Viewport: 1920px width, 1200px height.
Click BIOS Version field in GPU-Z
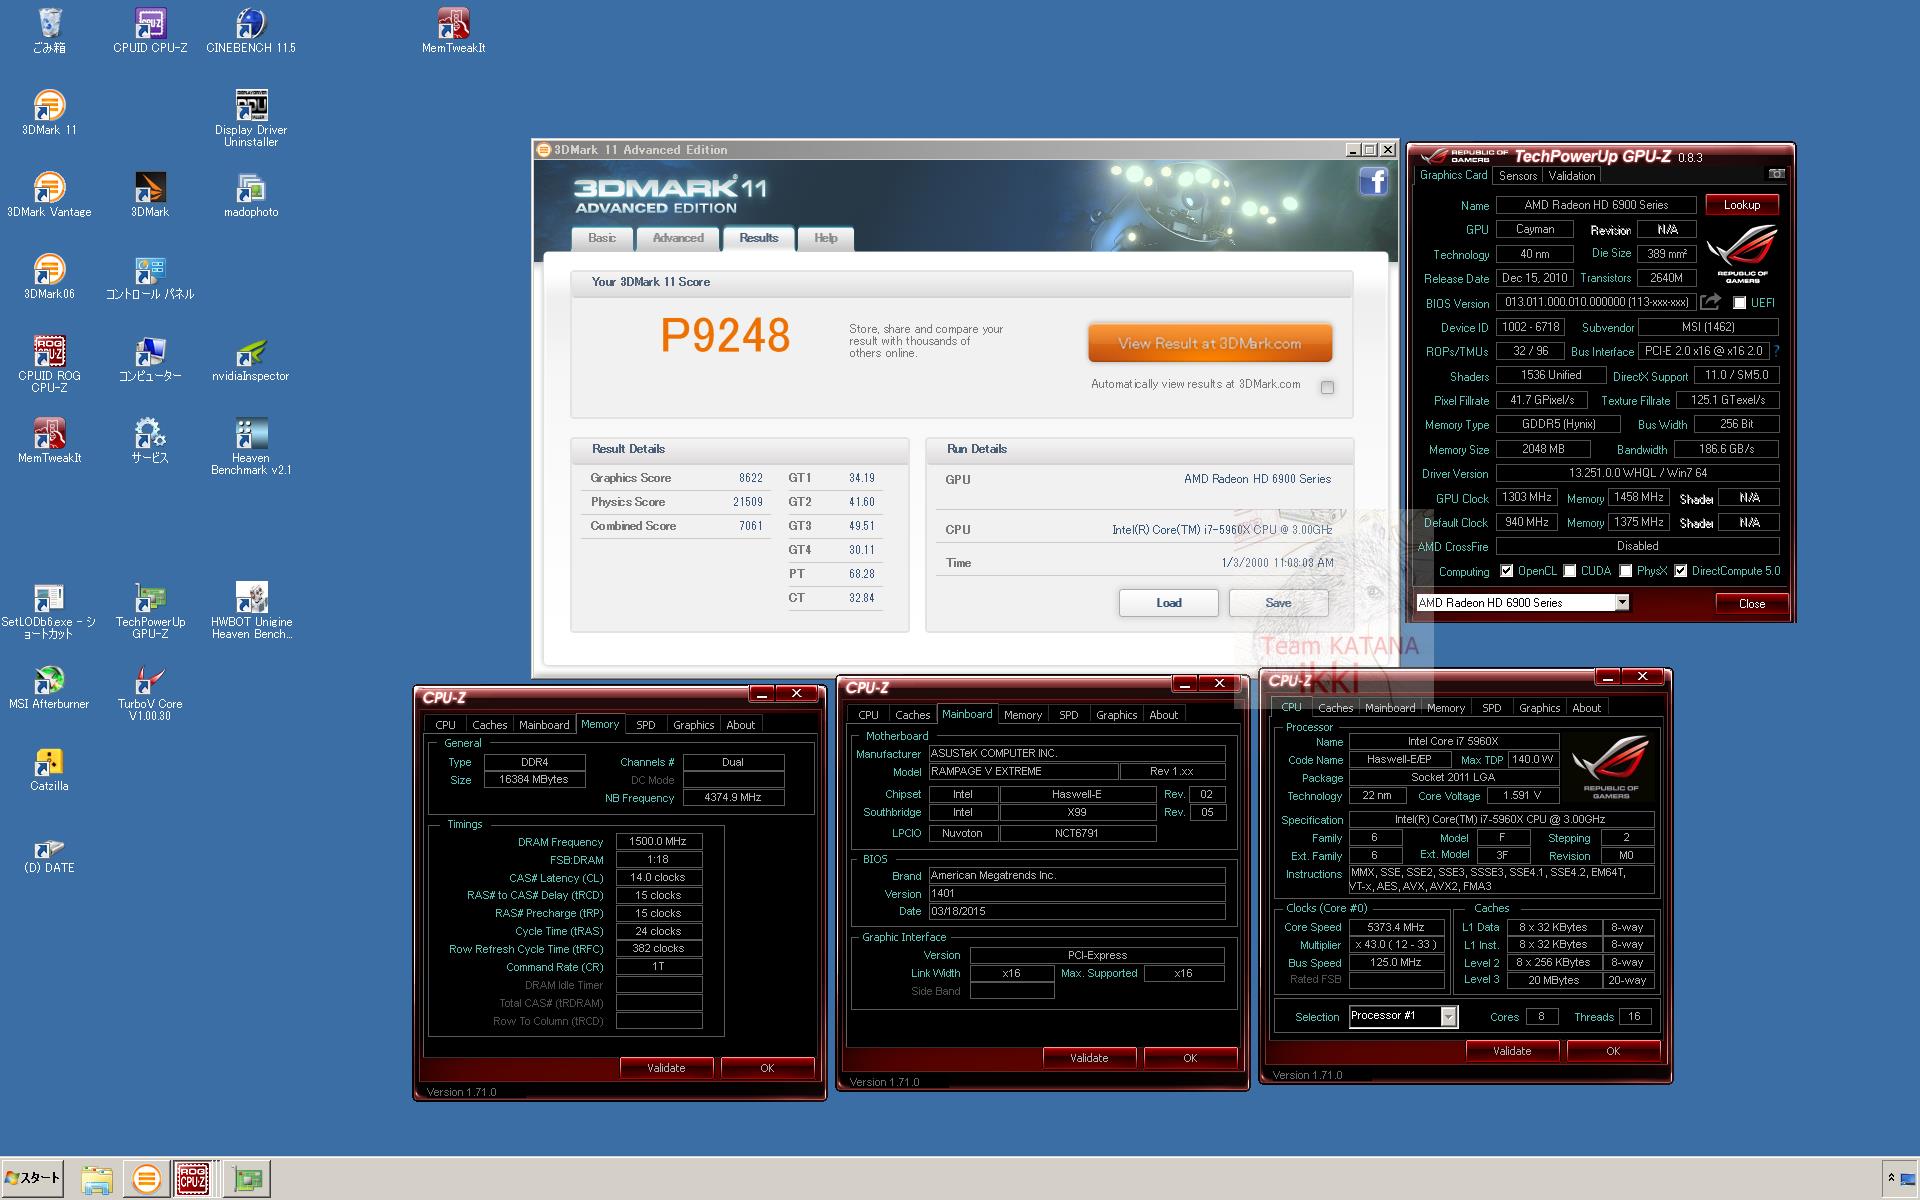[x=1596, y=302]
